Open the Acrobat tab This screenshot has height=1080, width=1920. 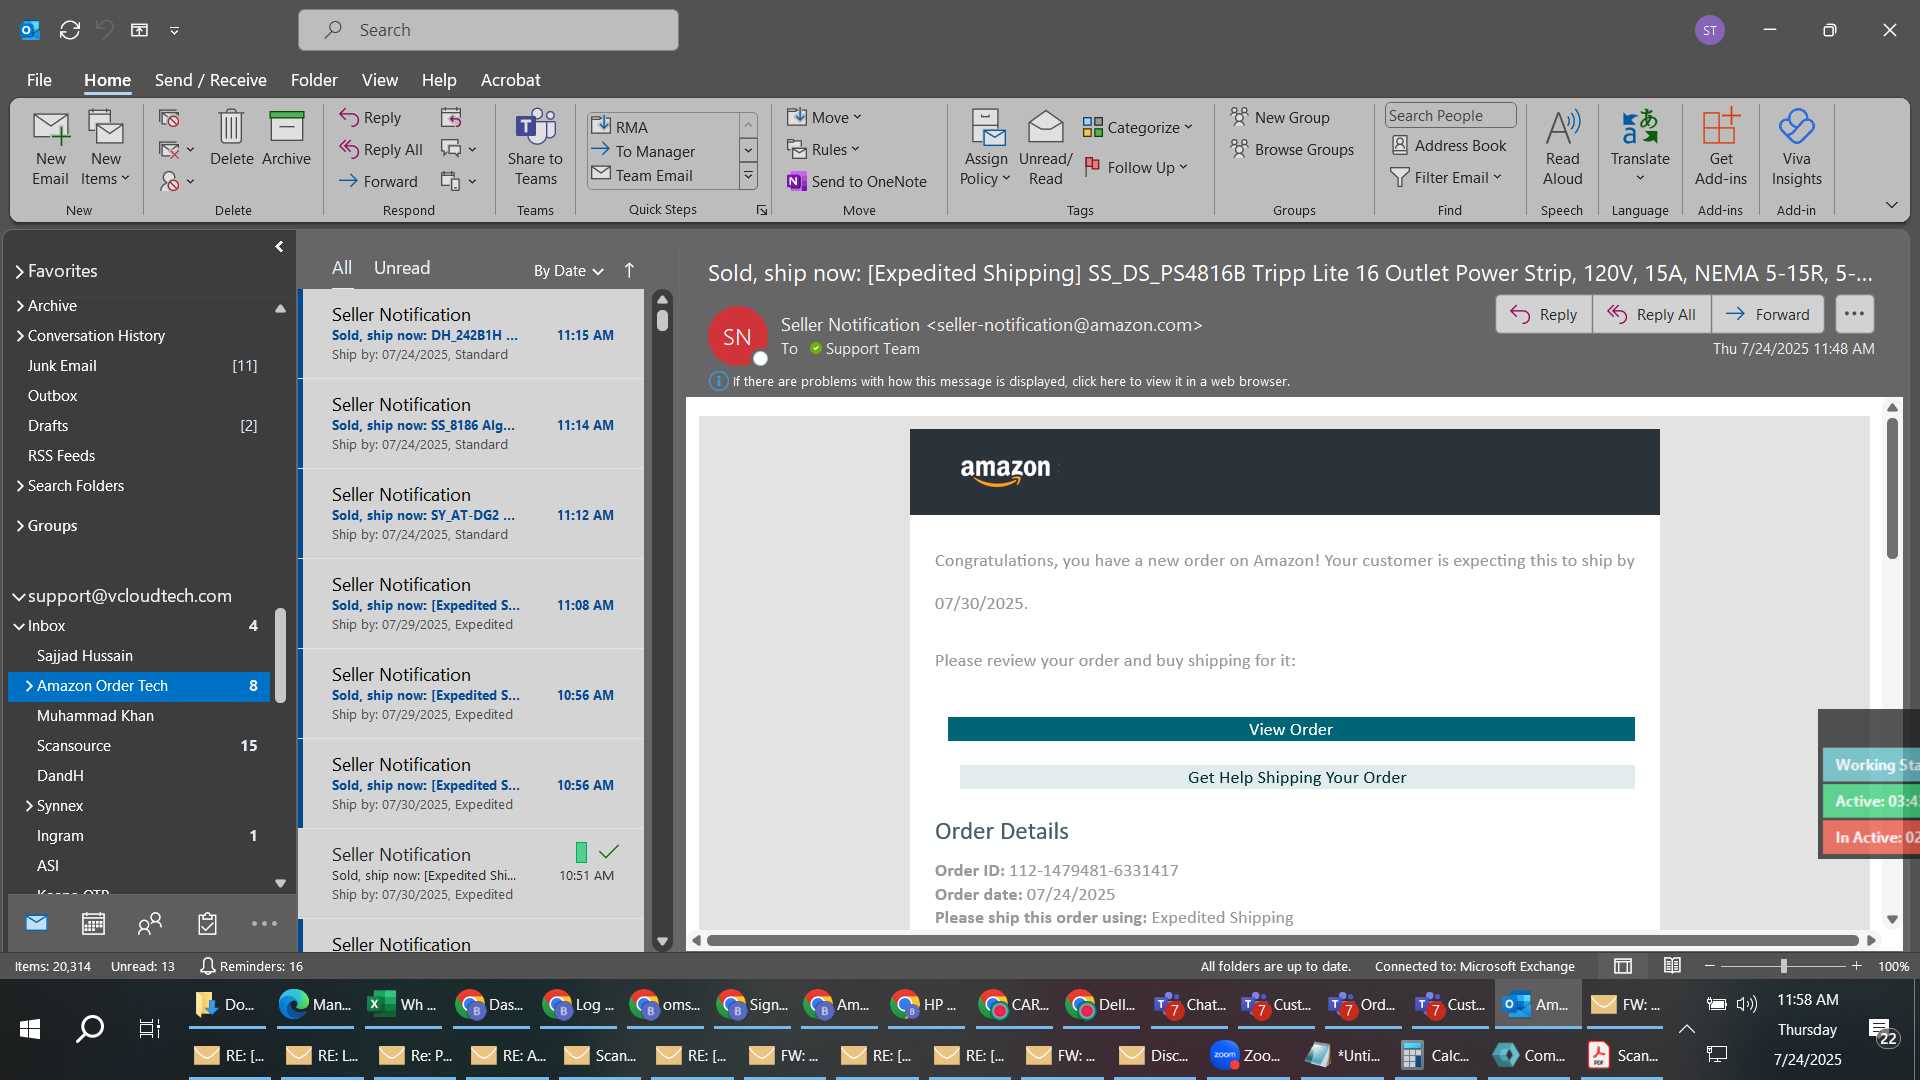pos(510,80)
